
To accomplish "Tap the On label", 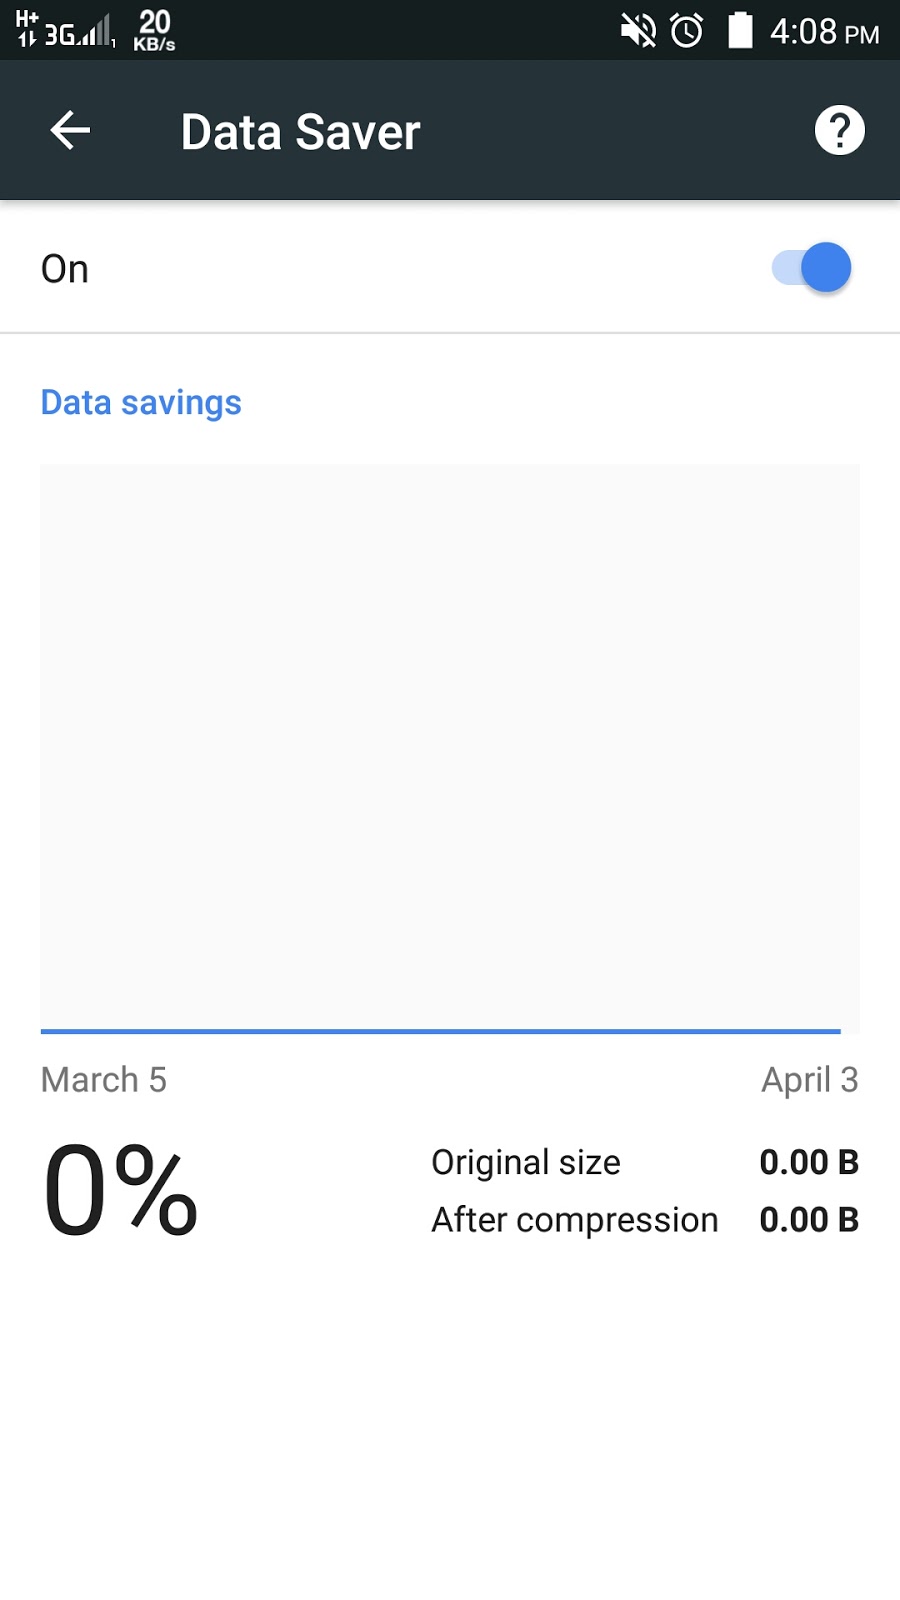I will coord(65,269).
